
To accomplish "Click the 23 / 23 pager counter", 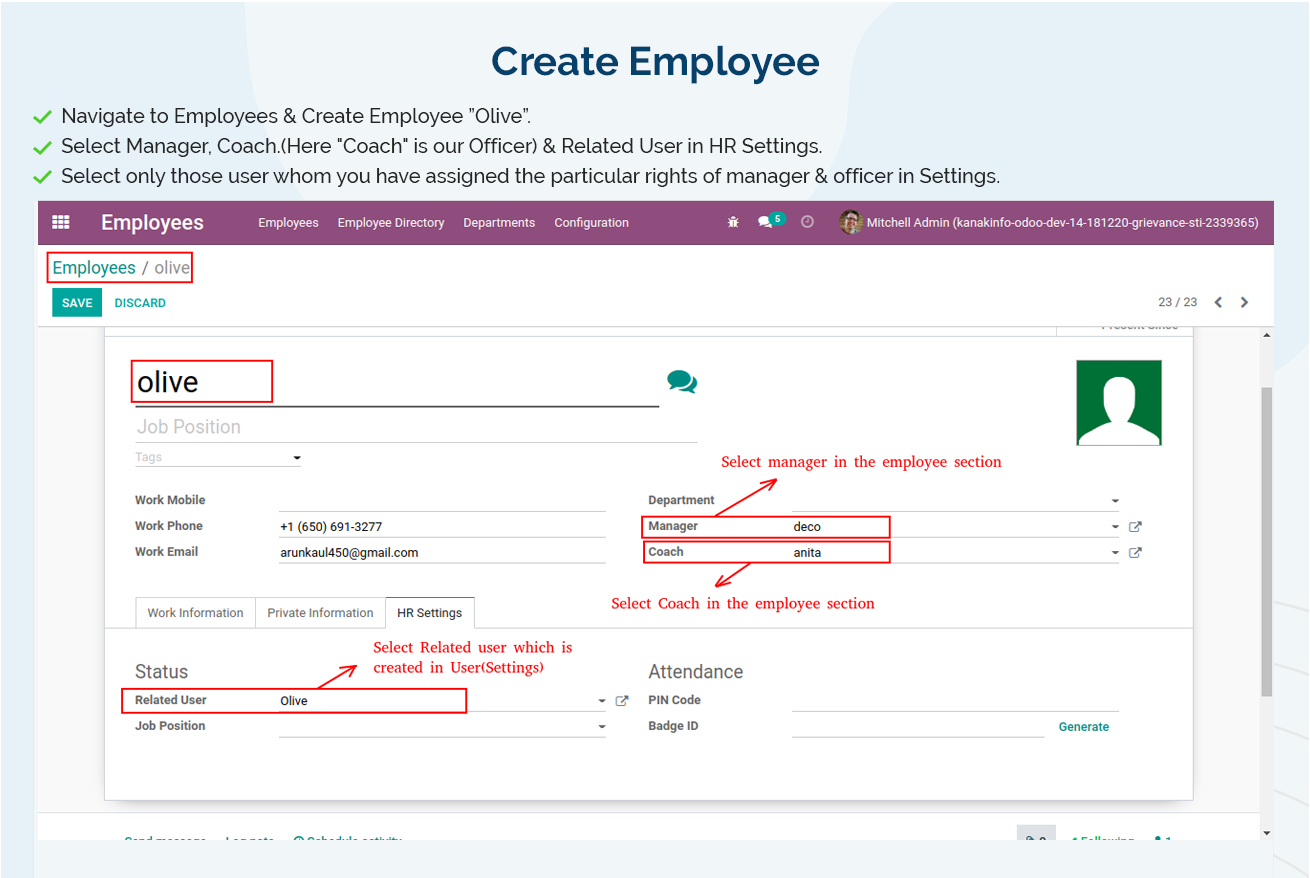I will click(1177, 302).
